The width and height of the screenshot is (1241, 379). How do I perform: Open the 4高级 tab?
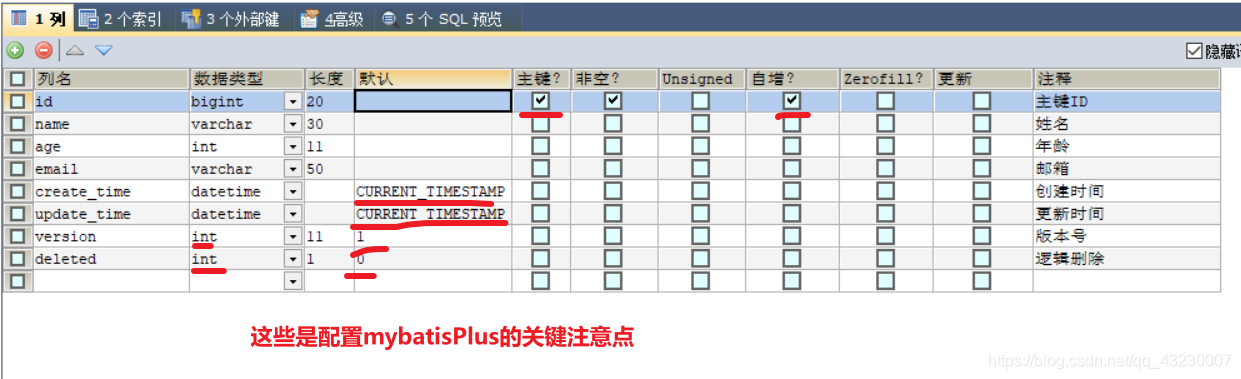coord(332,18)
